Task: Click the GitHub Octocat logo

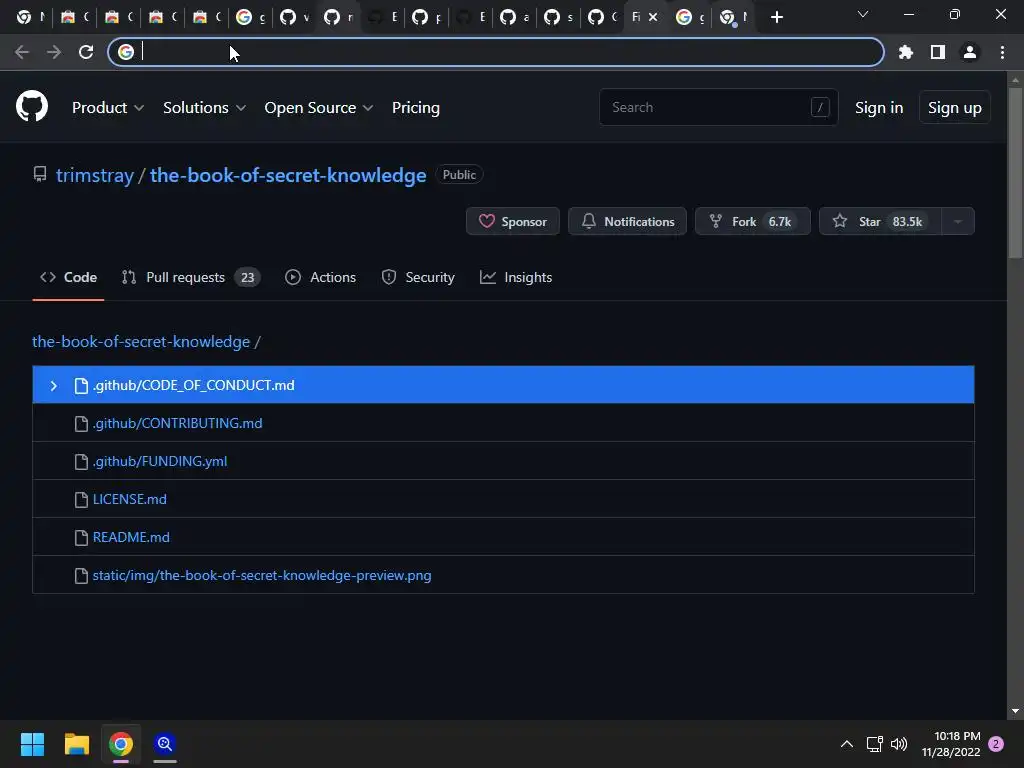Action: [32, 106]
